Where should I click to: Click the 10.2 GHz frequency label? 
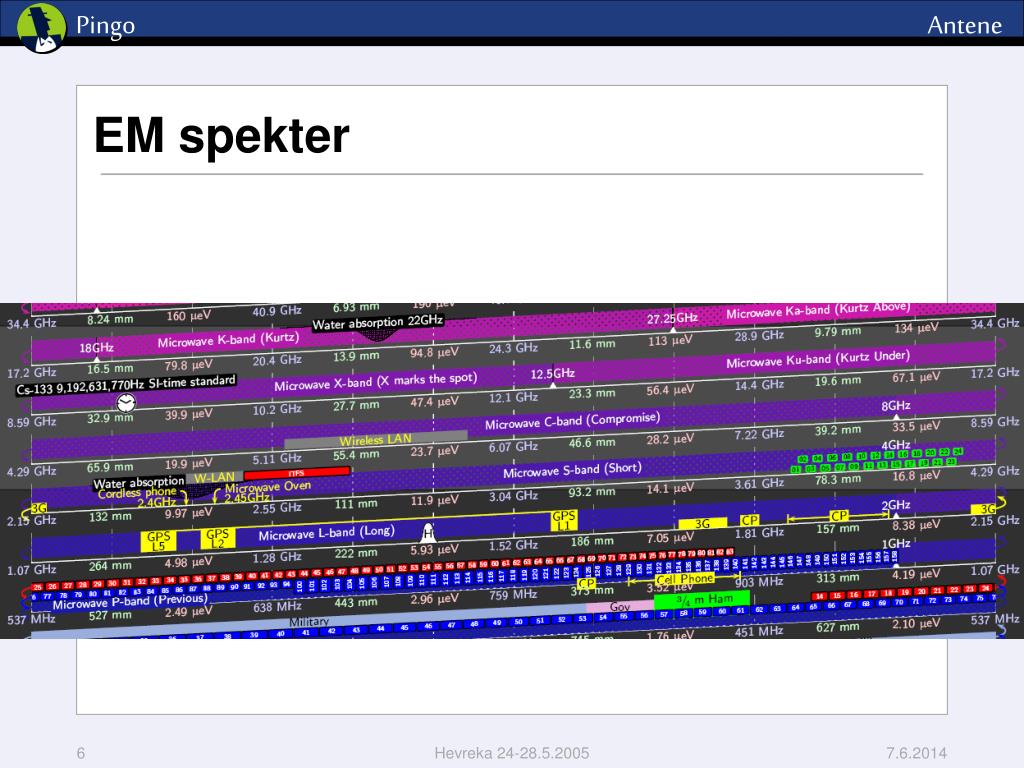tap(278, 409)
